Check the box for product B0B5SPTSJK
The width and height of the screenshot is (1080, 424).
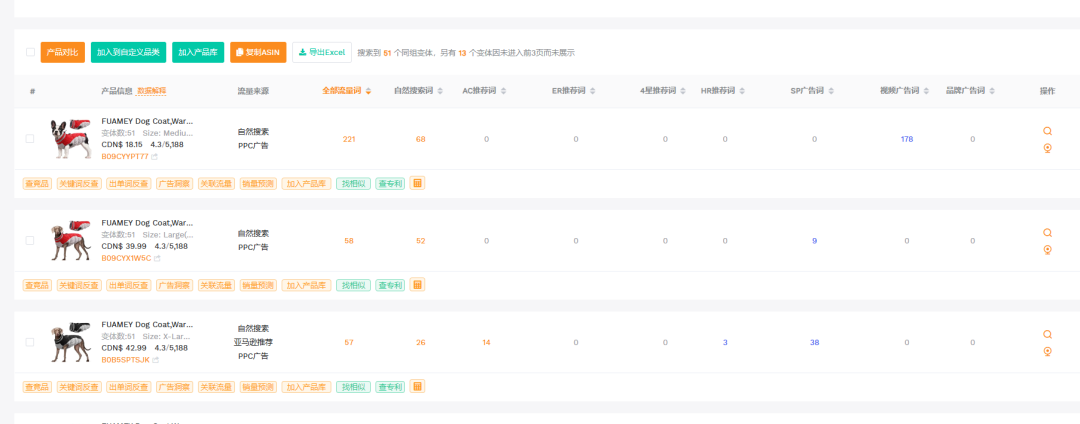pos(30,342)
